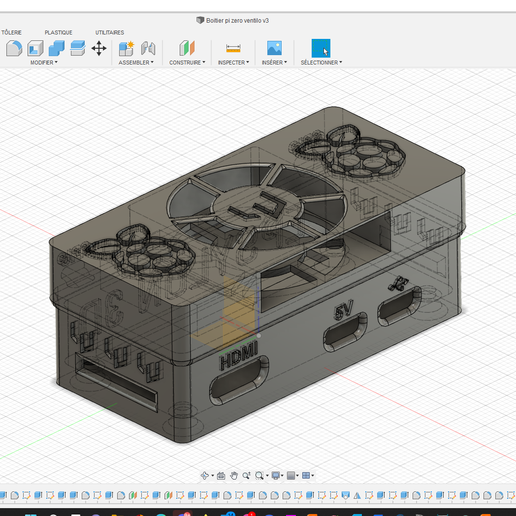The width and height of the screenshot is (516, 516).
Task: Expand the Grid and Snaps dropdown arrow
Action: pos(297,475)
